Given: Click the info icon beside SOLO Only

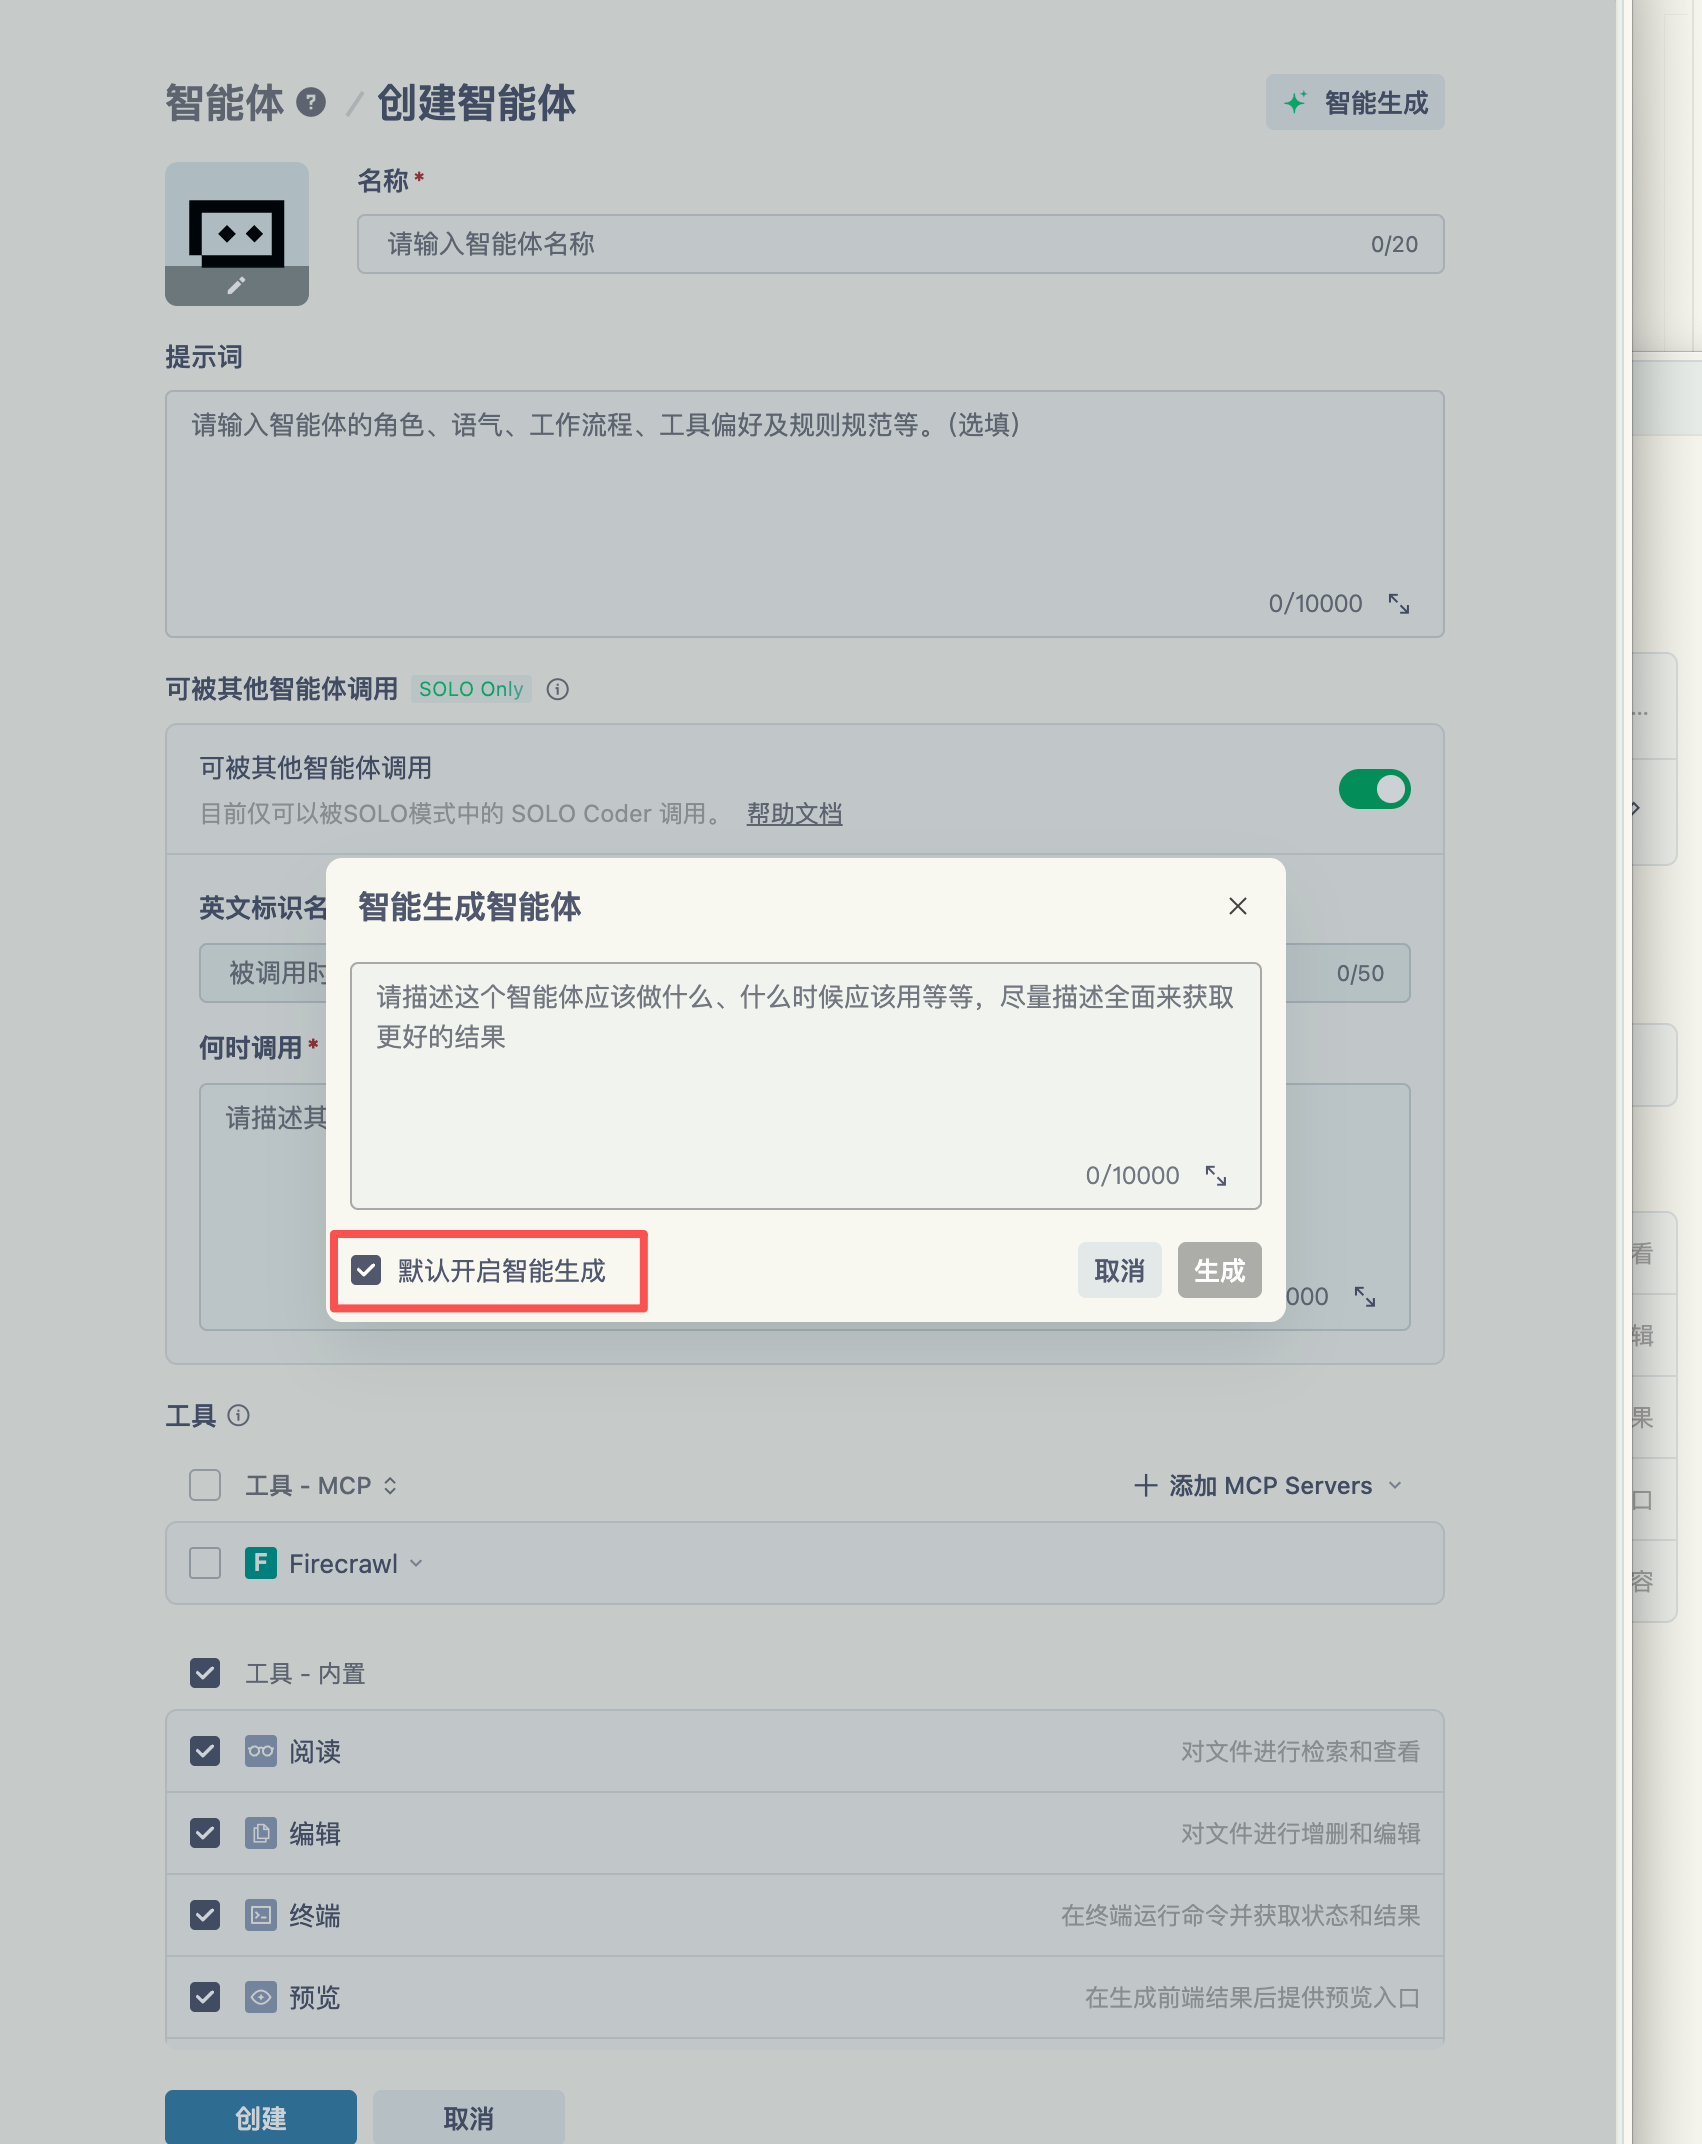Looking at the screenshot, I should coord(558,689).
